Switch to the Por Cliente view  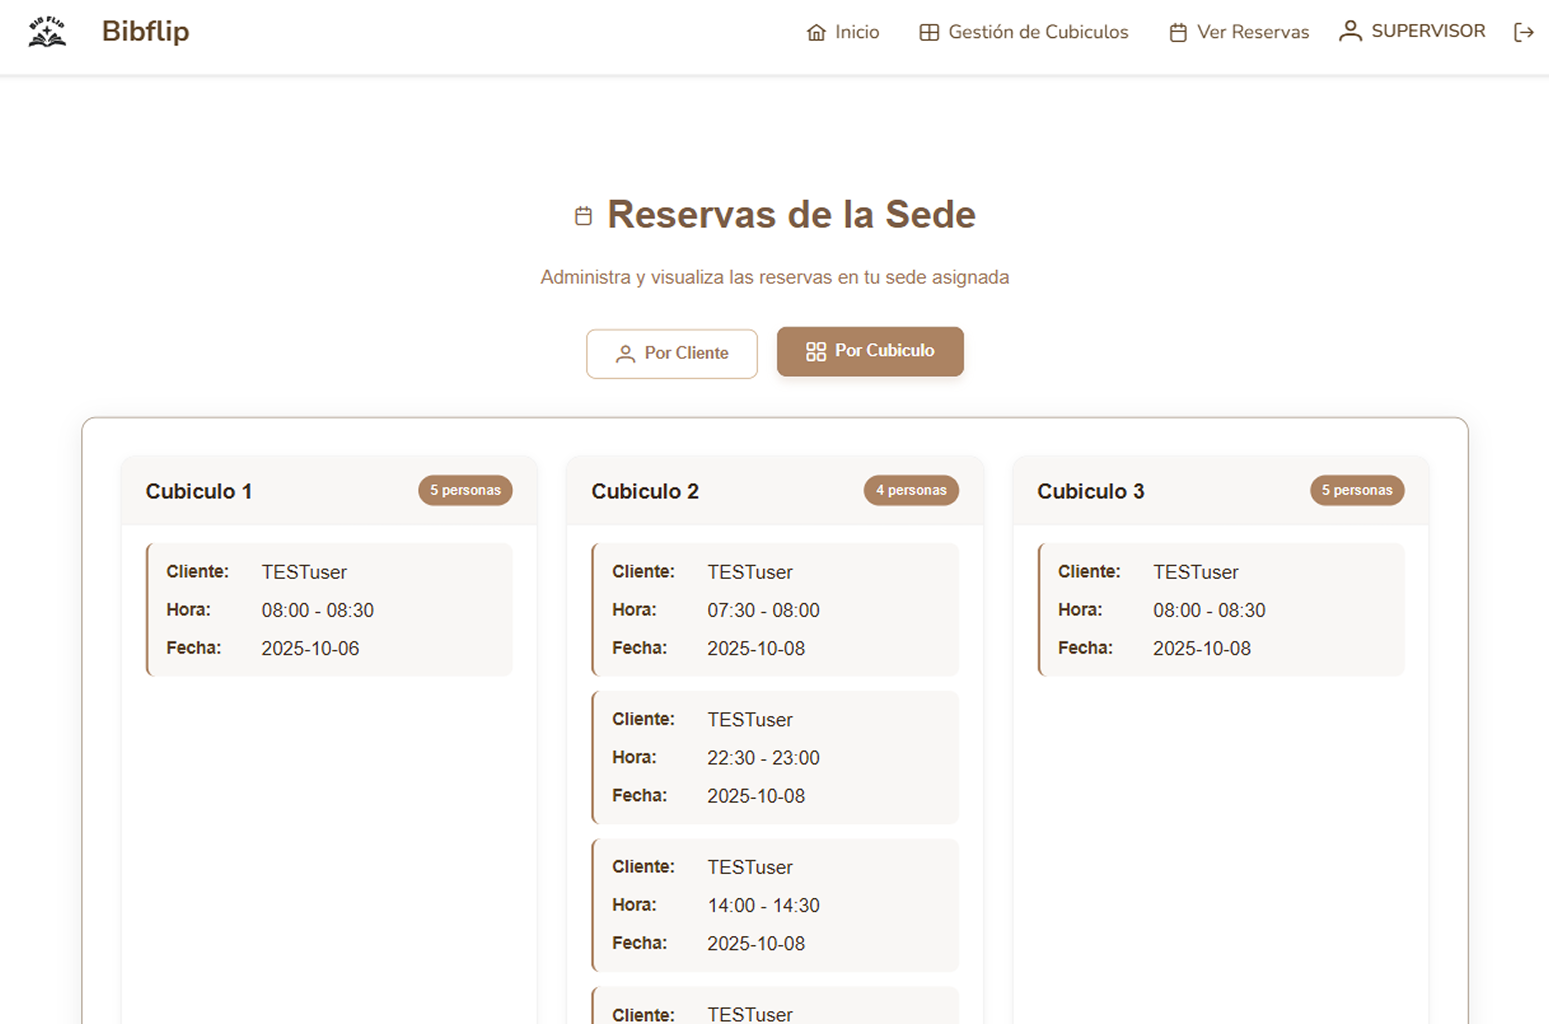coord(672,353)
